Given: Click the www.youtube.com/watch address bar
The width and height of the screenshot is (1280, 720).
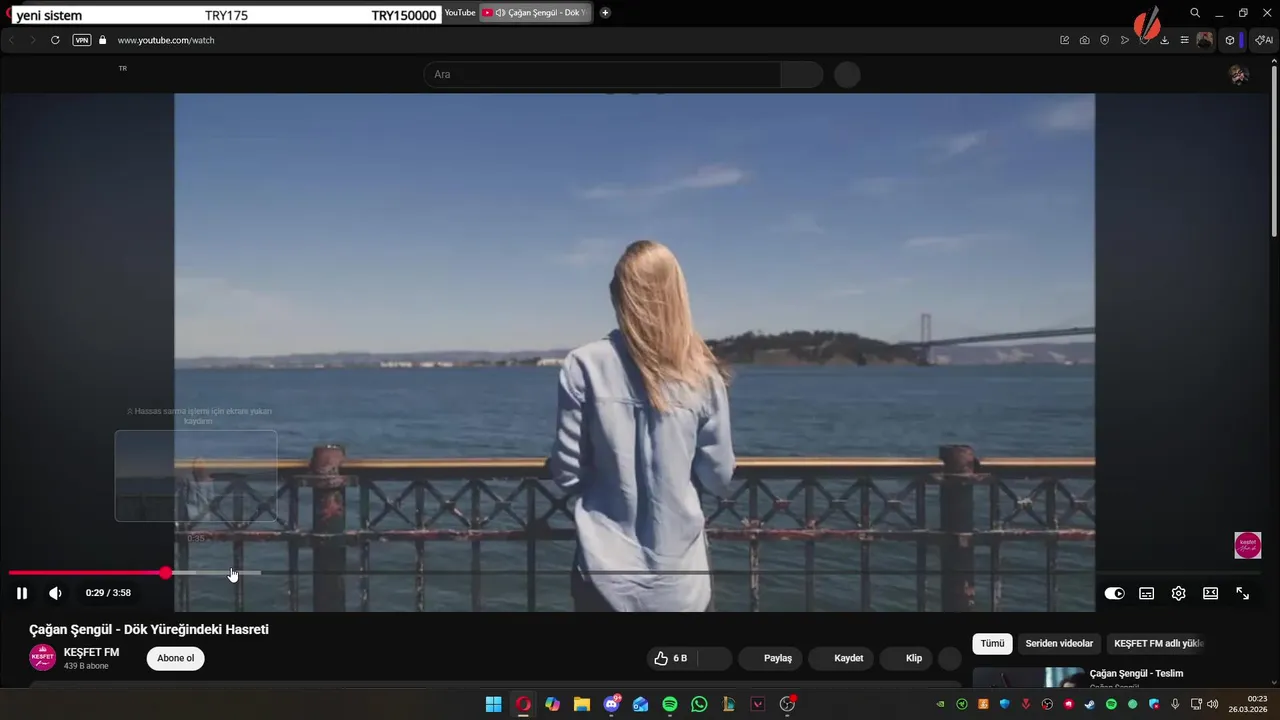Looking at the screenshot, I should tap(166, 40).
